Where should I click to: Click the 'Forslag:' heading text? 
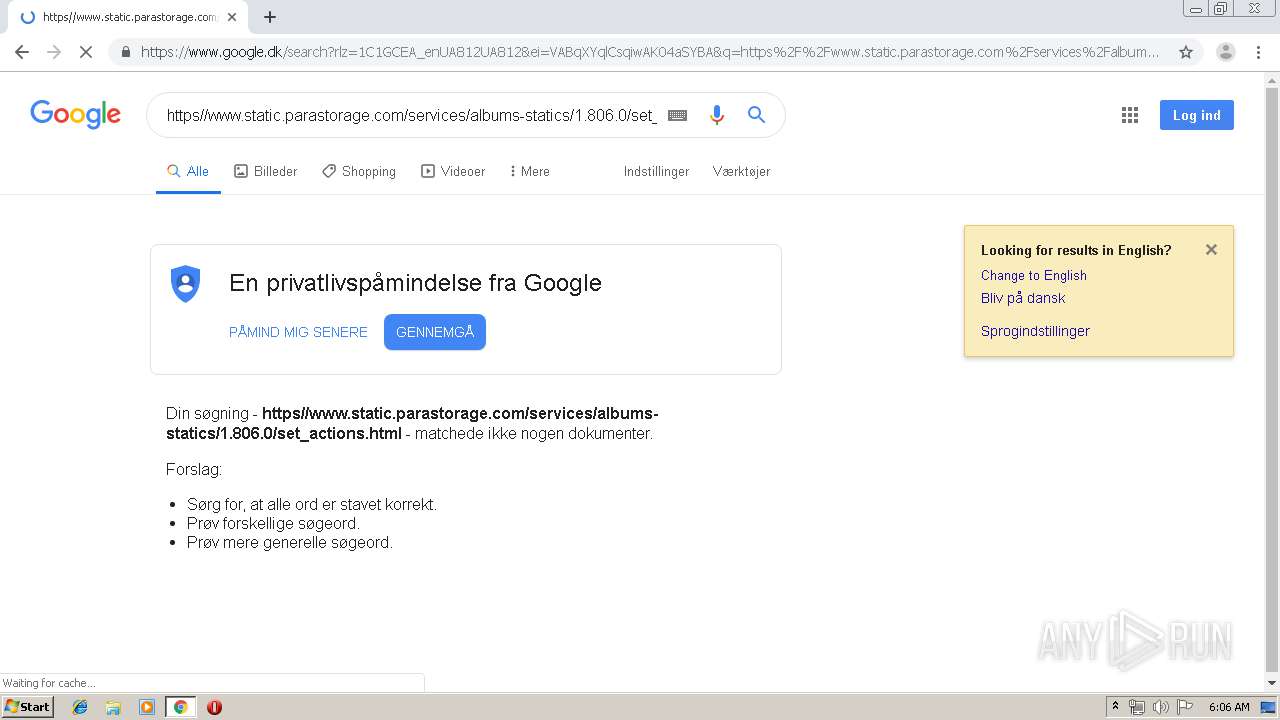pos(194,469)
